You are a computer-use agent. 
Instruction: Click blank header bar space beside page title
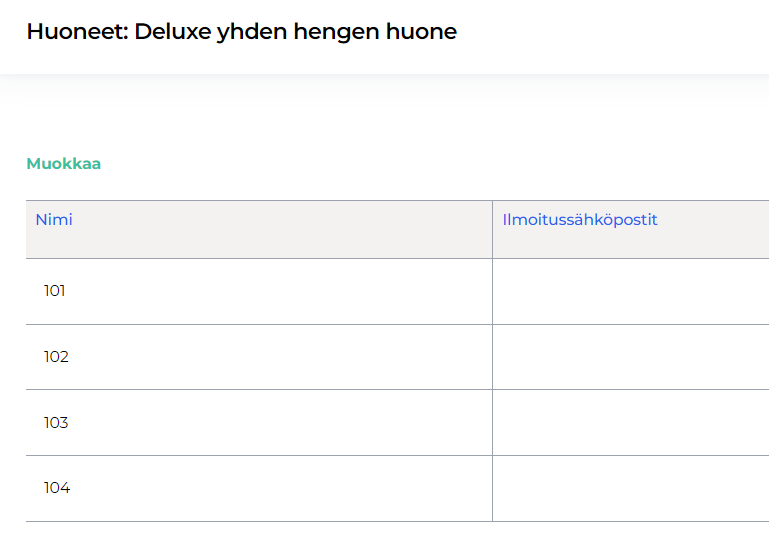pos(620,35)
